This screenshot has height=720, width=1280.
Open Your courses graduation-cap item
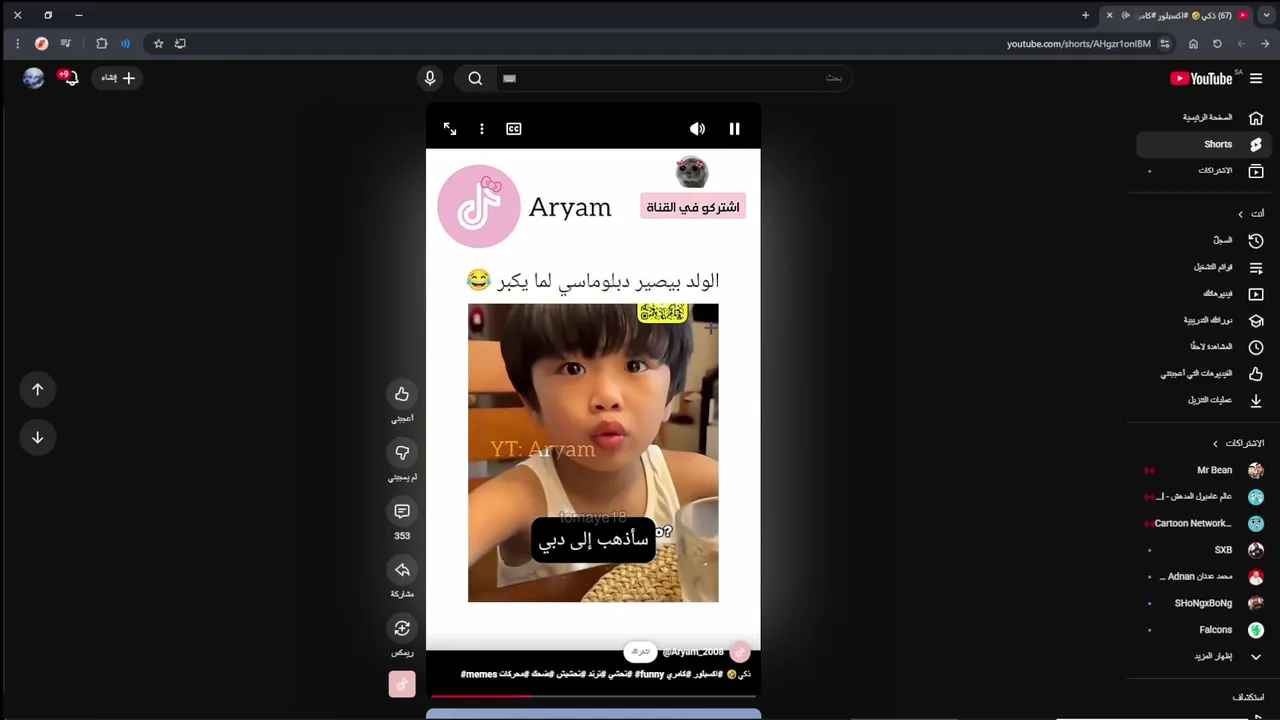[x=1204, y=321]
